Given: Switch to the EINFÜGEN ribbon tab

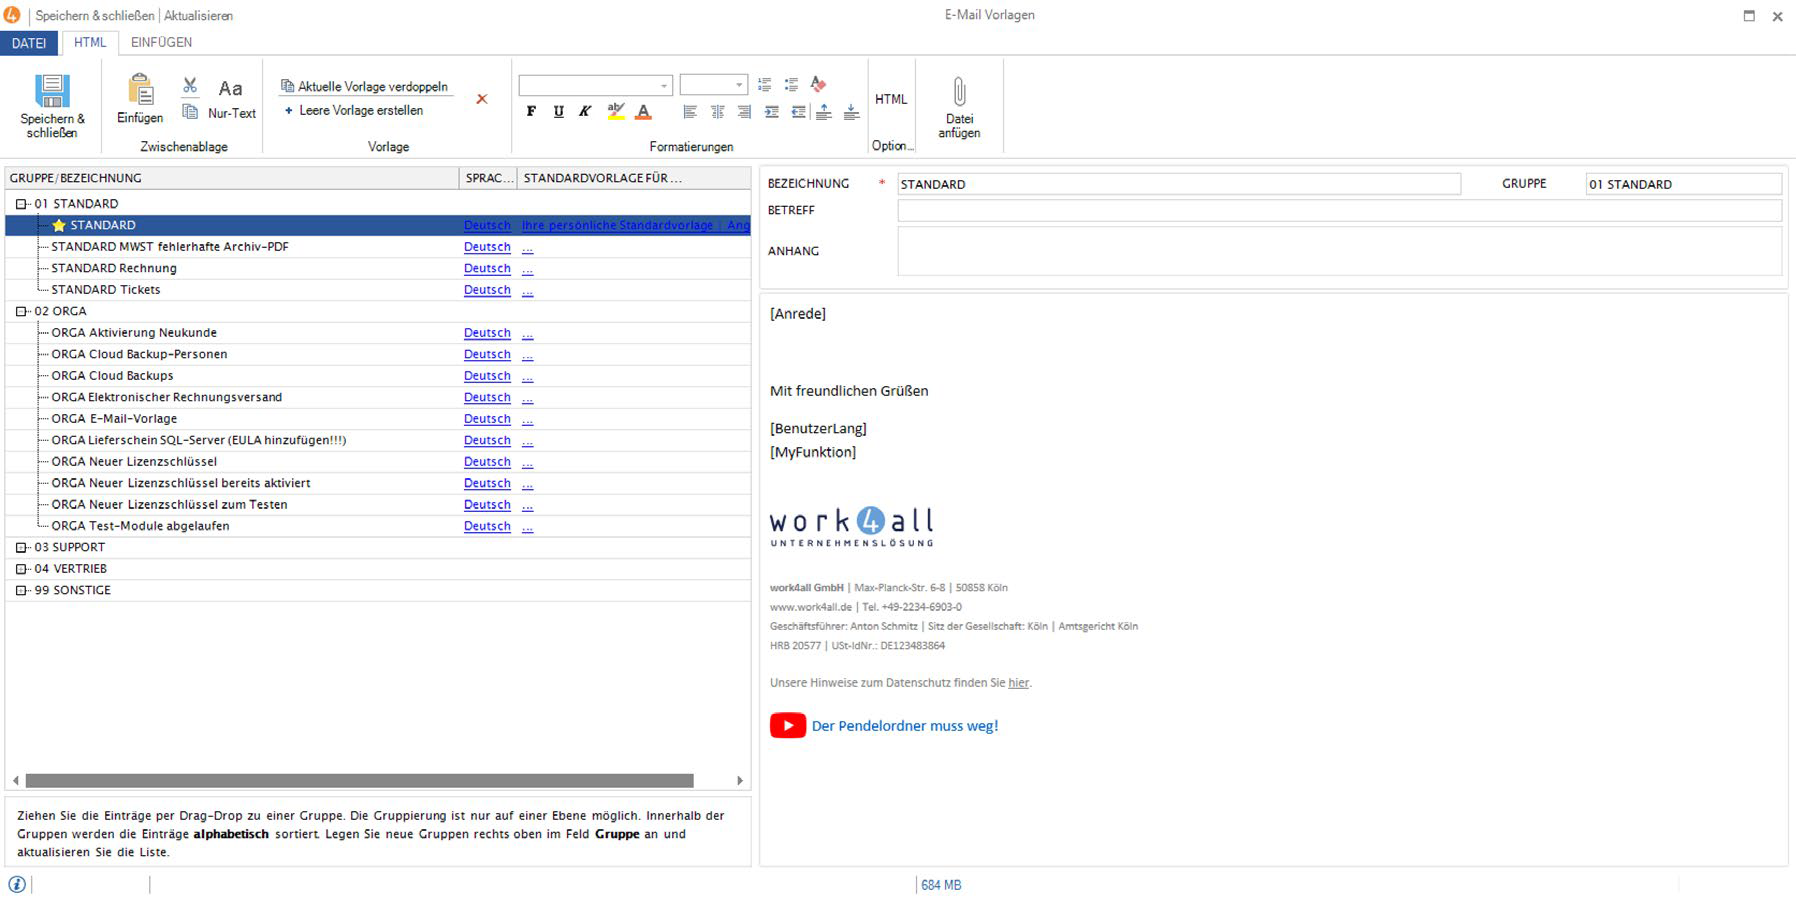Looking at the screenshot, I should coord(161,42).
